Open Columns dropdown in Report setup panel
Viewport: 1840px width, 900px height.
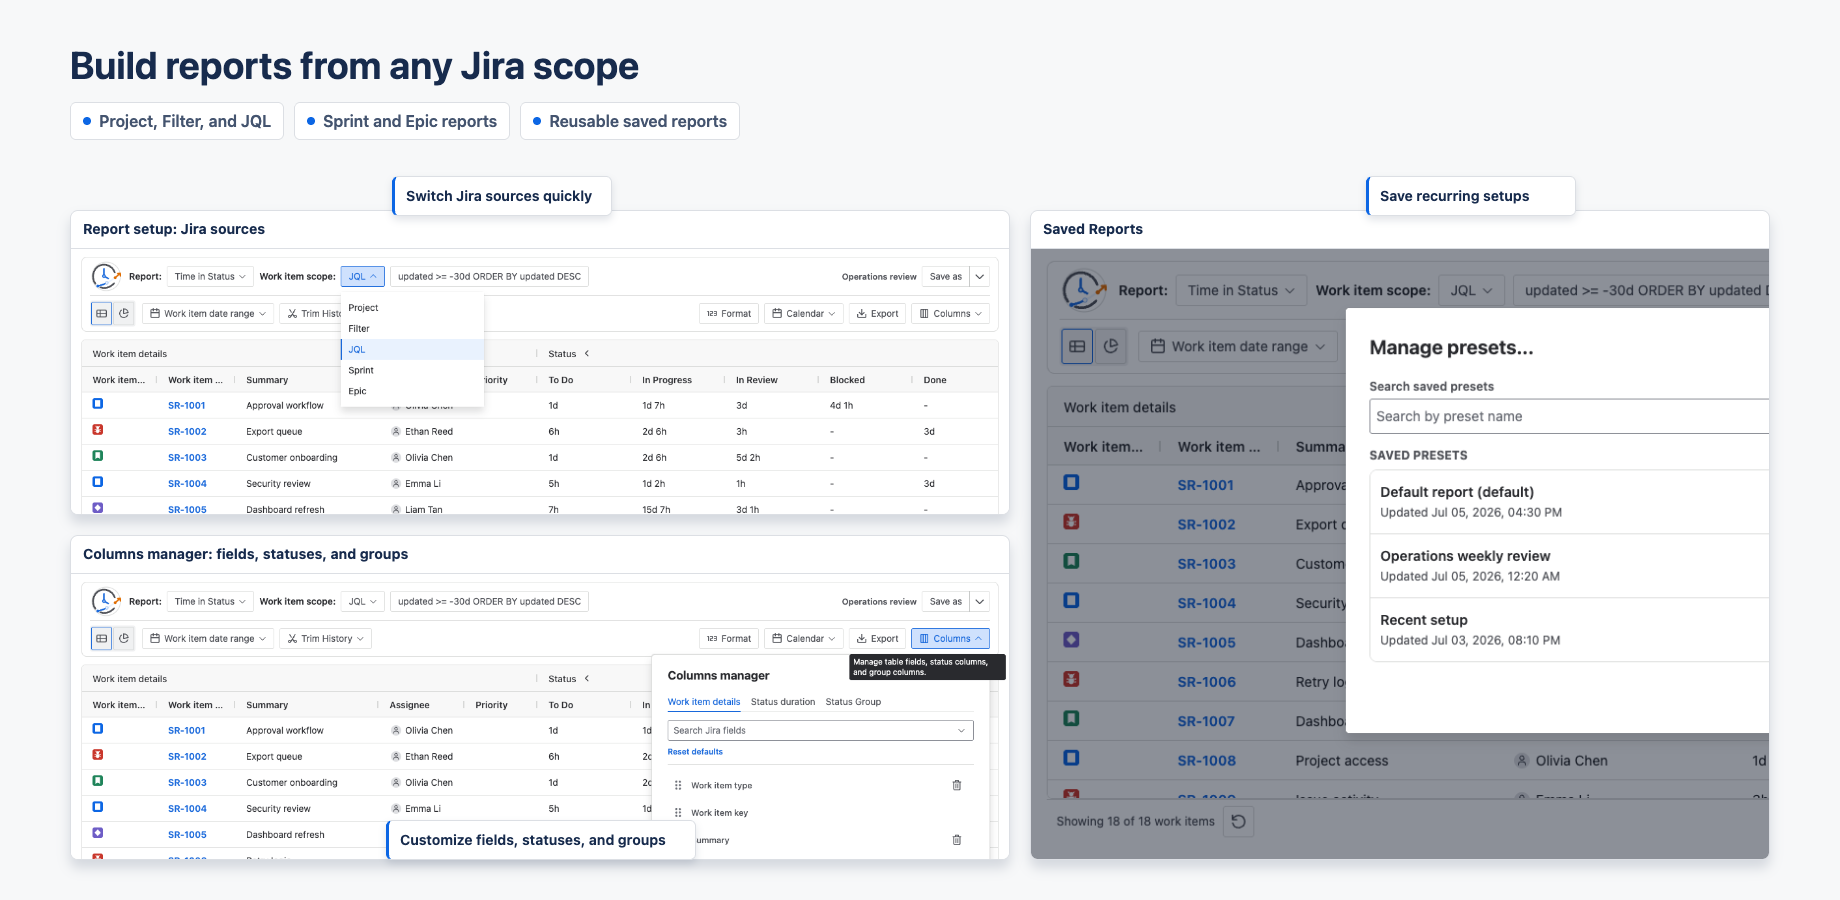pyautogui.click(x=950, y=314)
